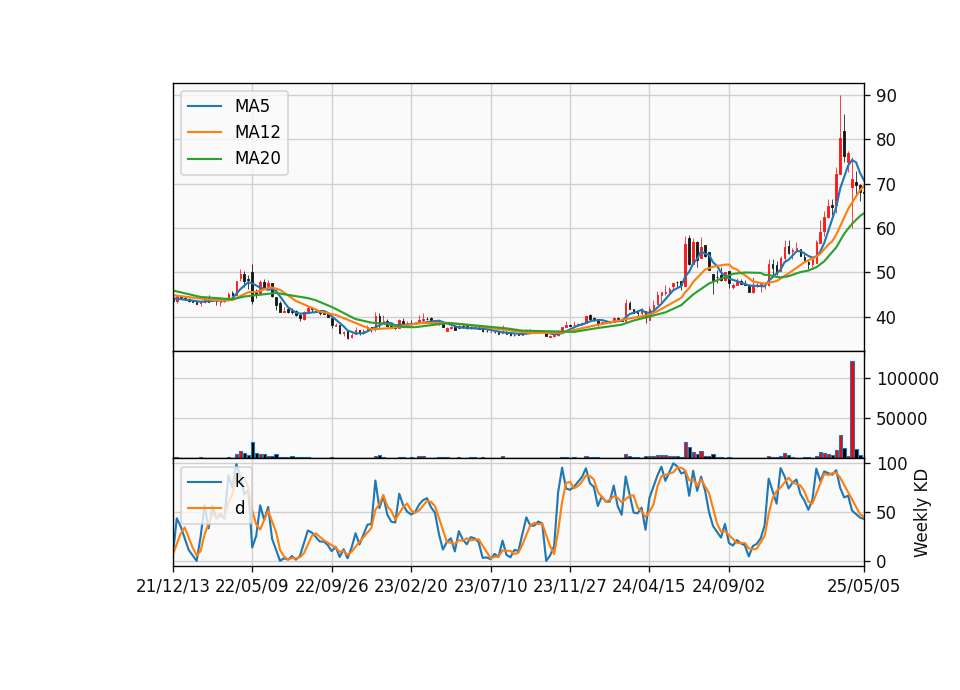960x690 pixels.
Task: Click the orange MA12 legend line swatch
Action: (x=204, y=132)
